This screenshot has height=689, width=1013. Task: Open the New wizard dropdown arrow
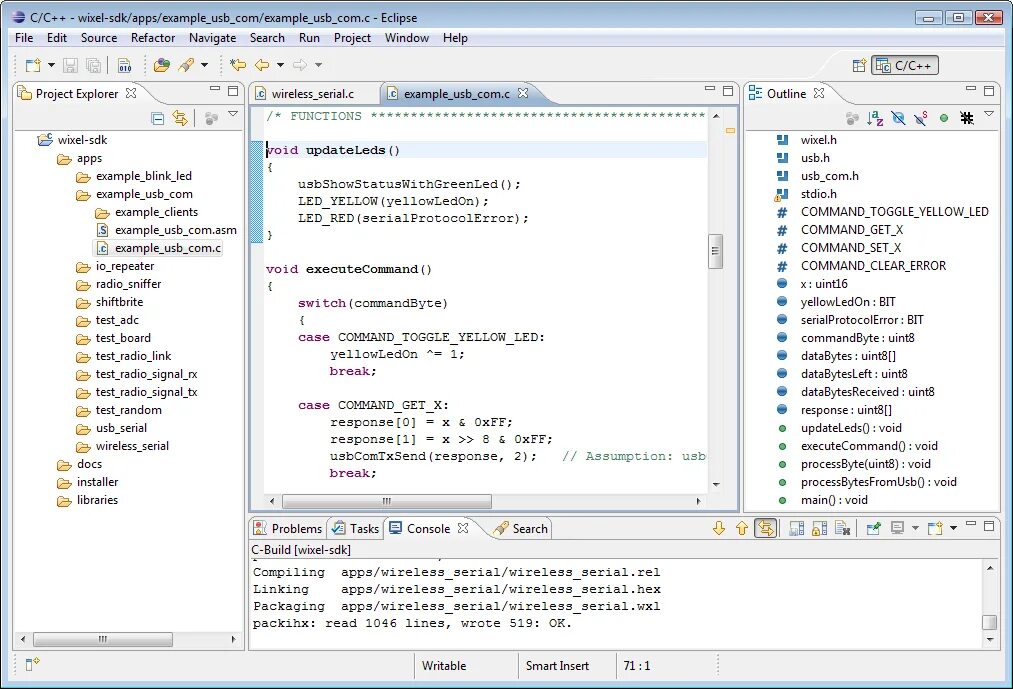tap(51, 65)
